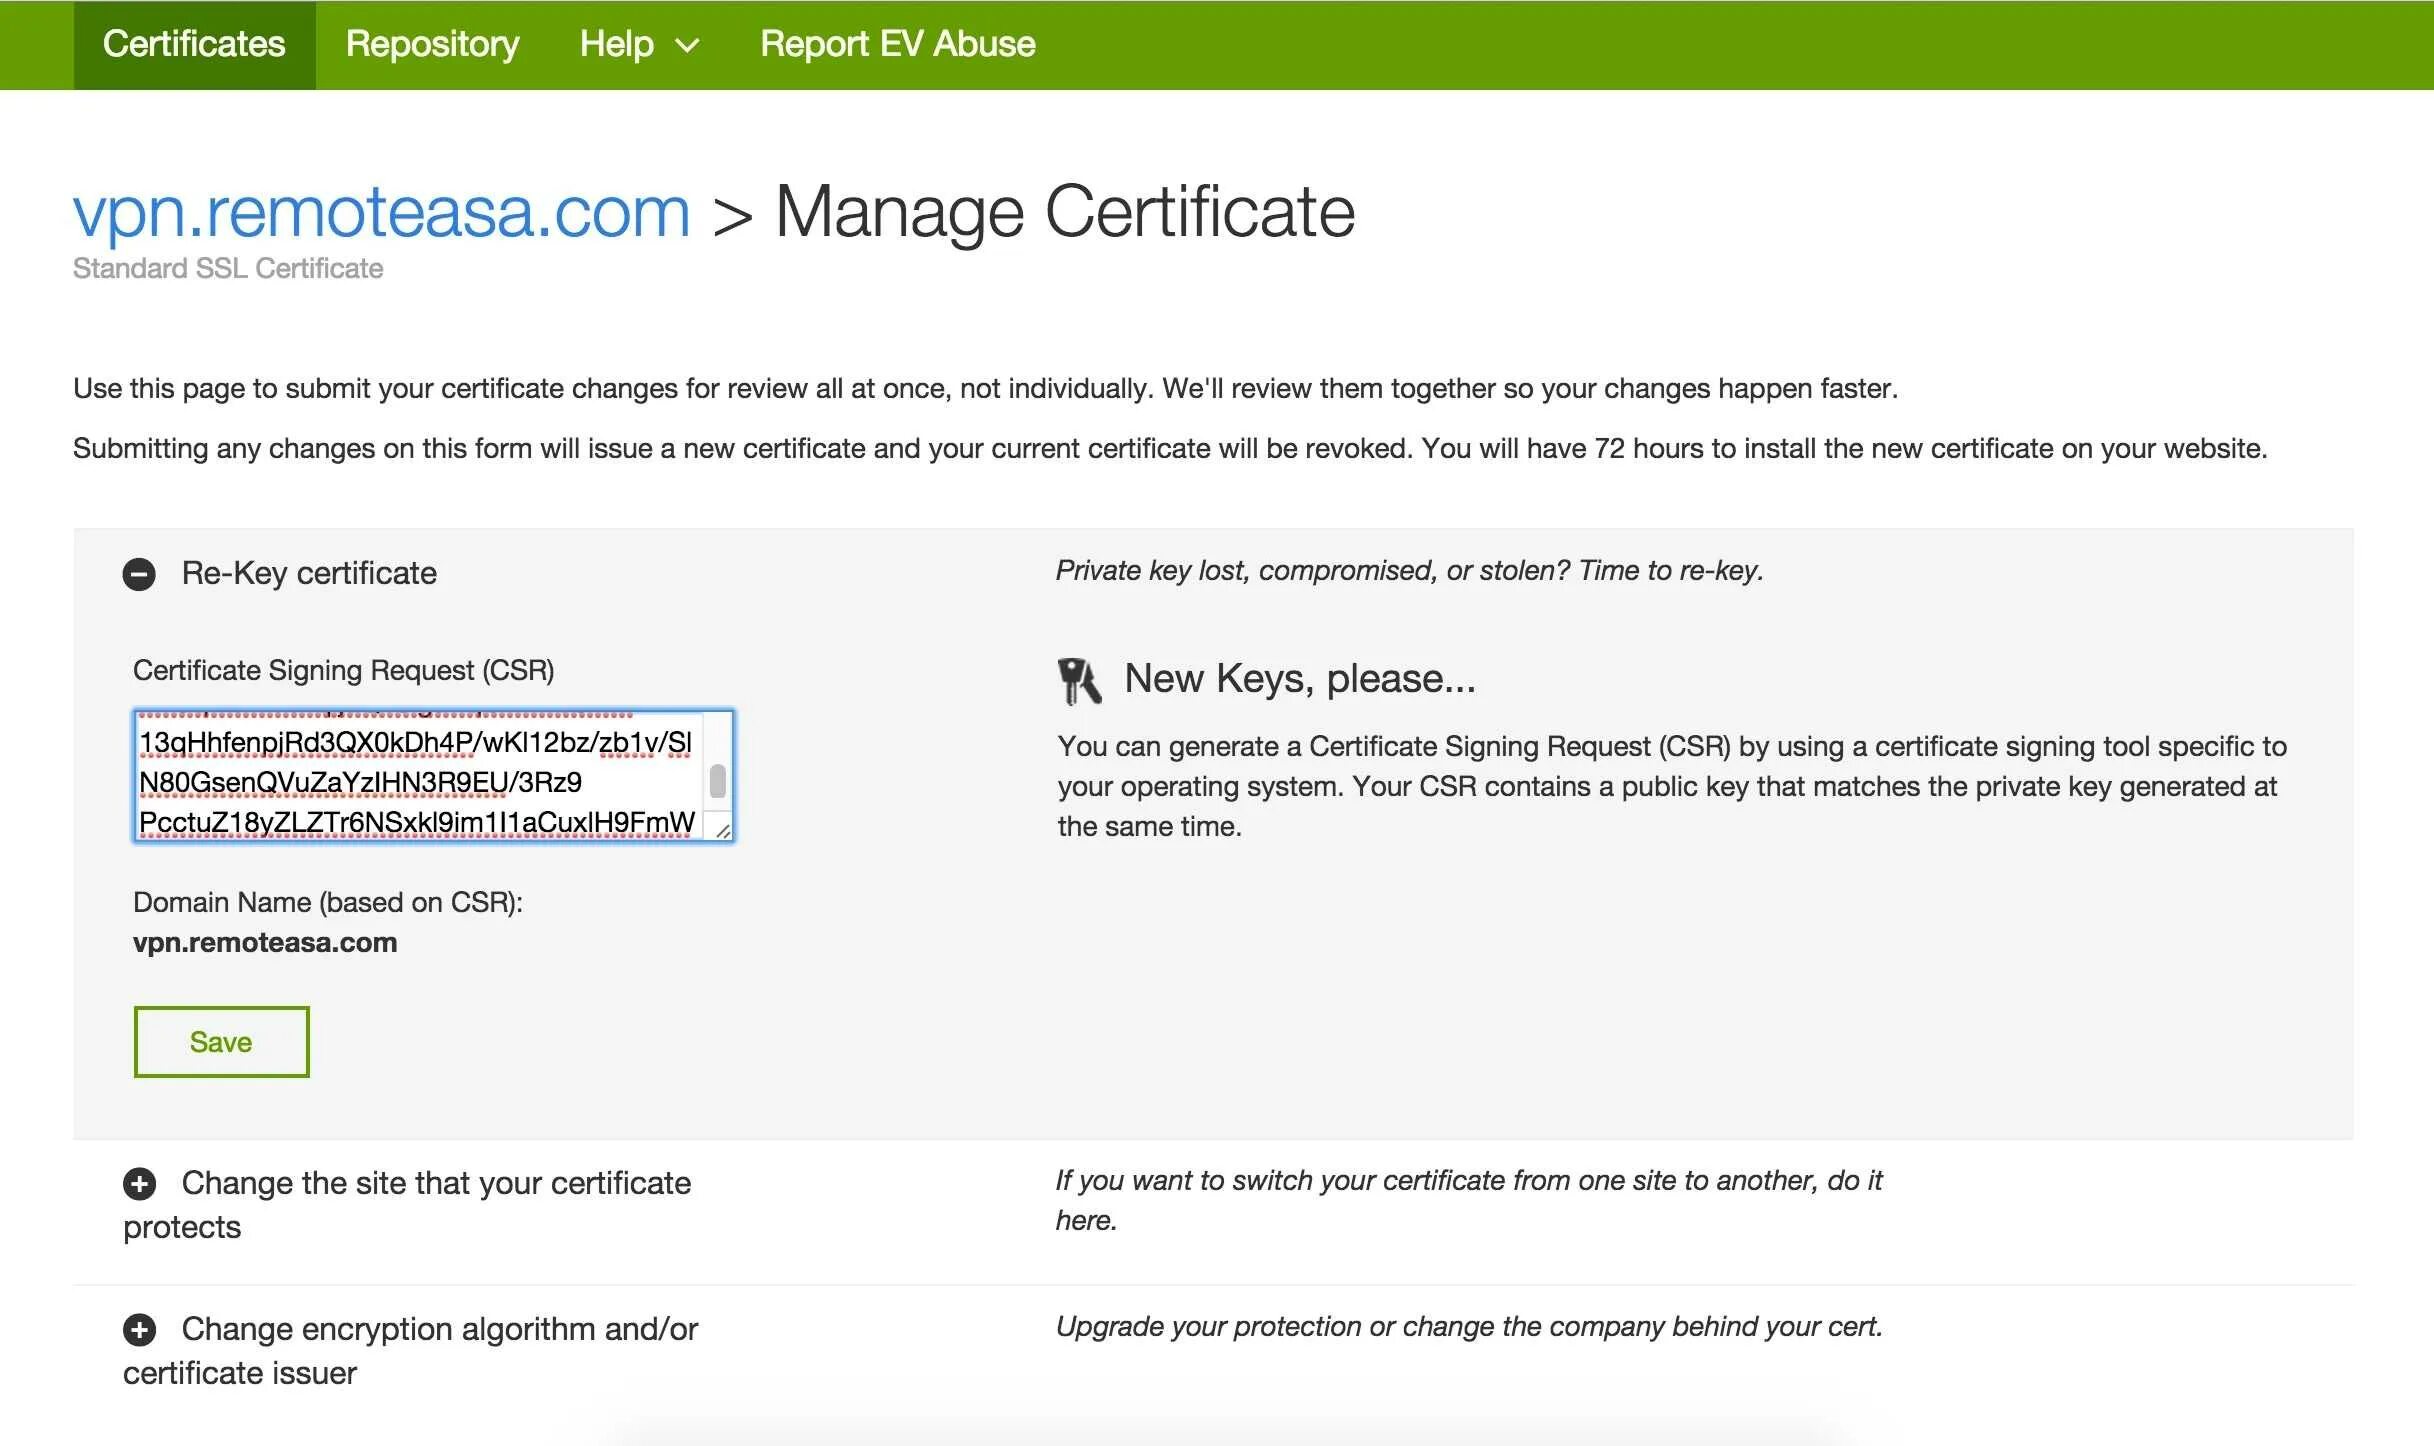Image resolution: width=2434 pixels, height=1446 pixels.
Task: Follow the vpn.remoteasa.com title link
Action: tap(381, 212)
